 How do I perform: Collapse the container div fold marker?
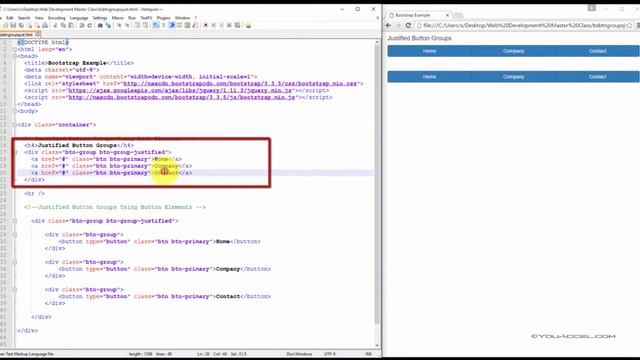(x=15, y=125)
